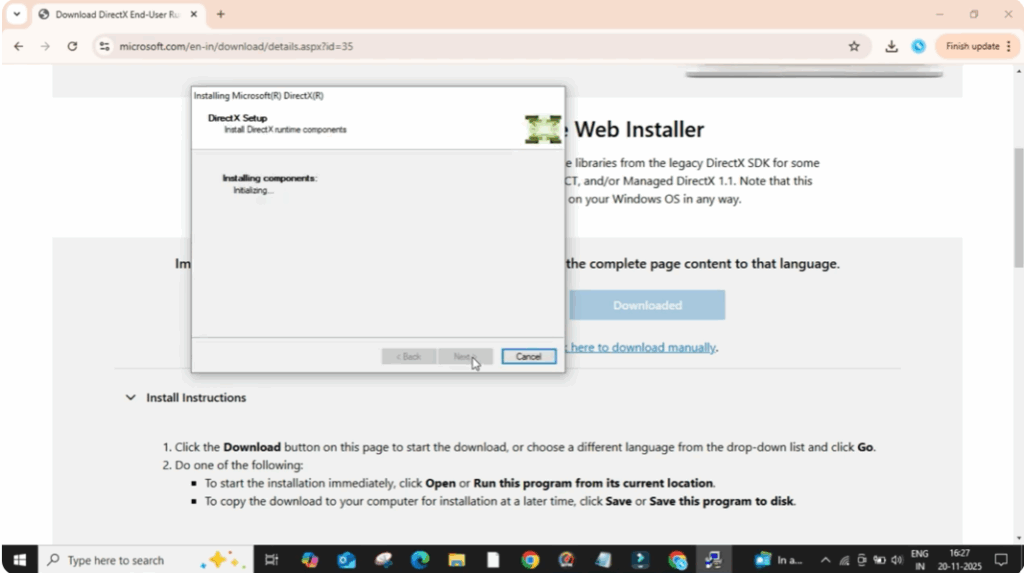The height and width of the screenshot is (573, 1024).
Task: View site information icon in address bar
Action: [x=104, y=46]
